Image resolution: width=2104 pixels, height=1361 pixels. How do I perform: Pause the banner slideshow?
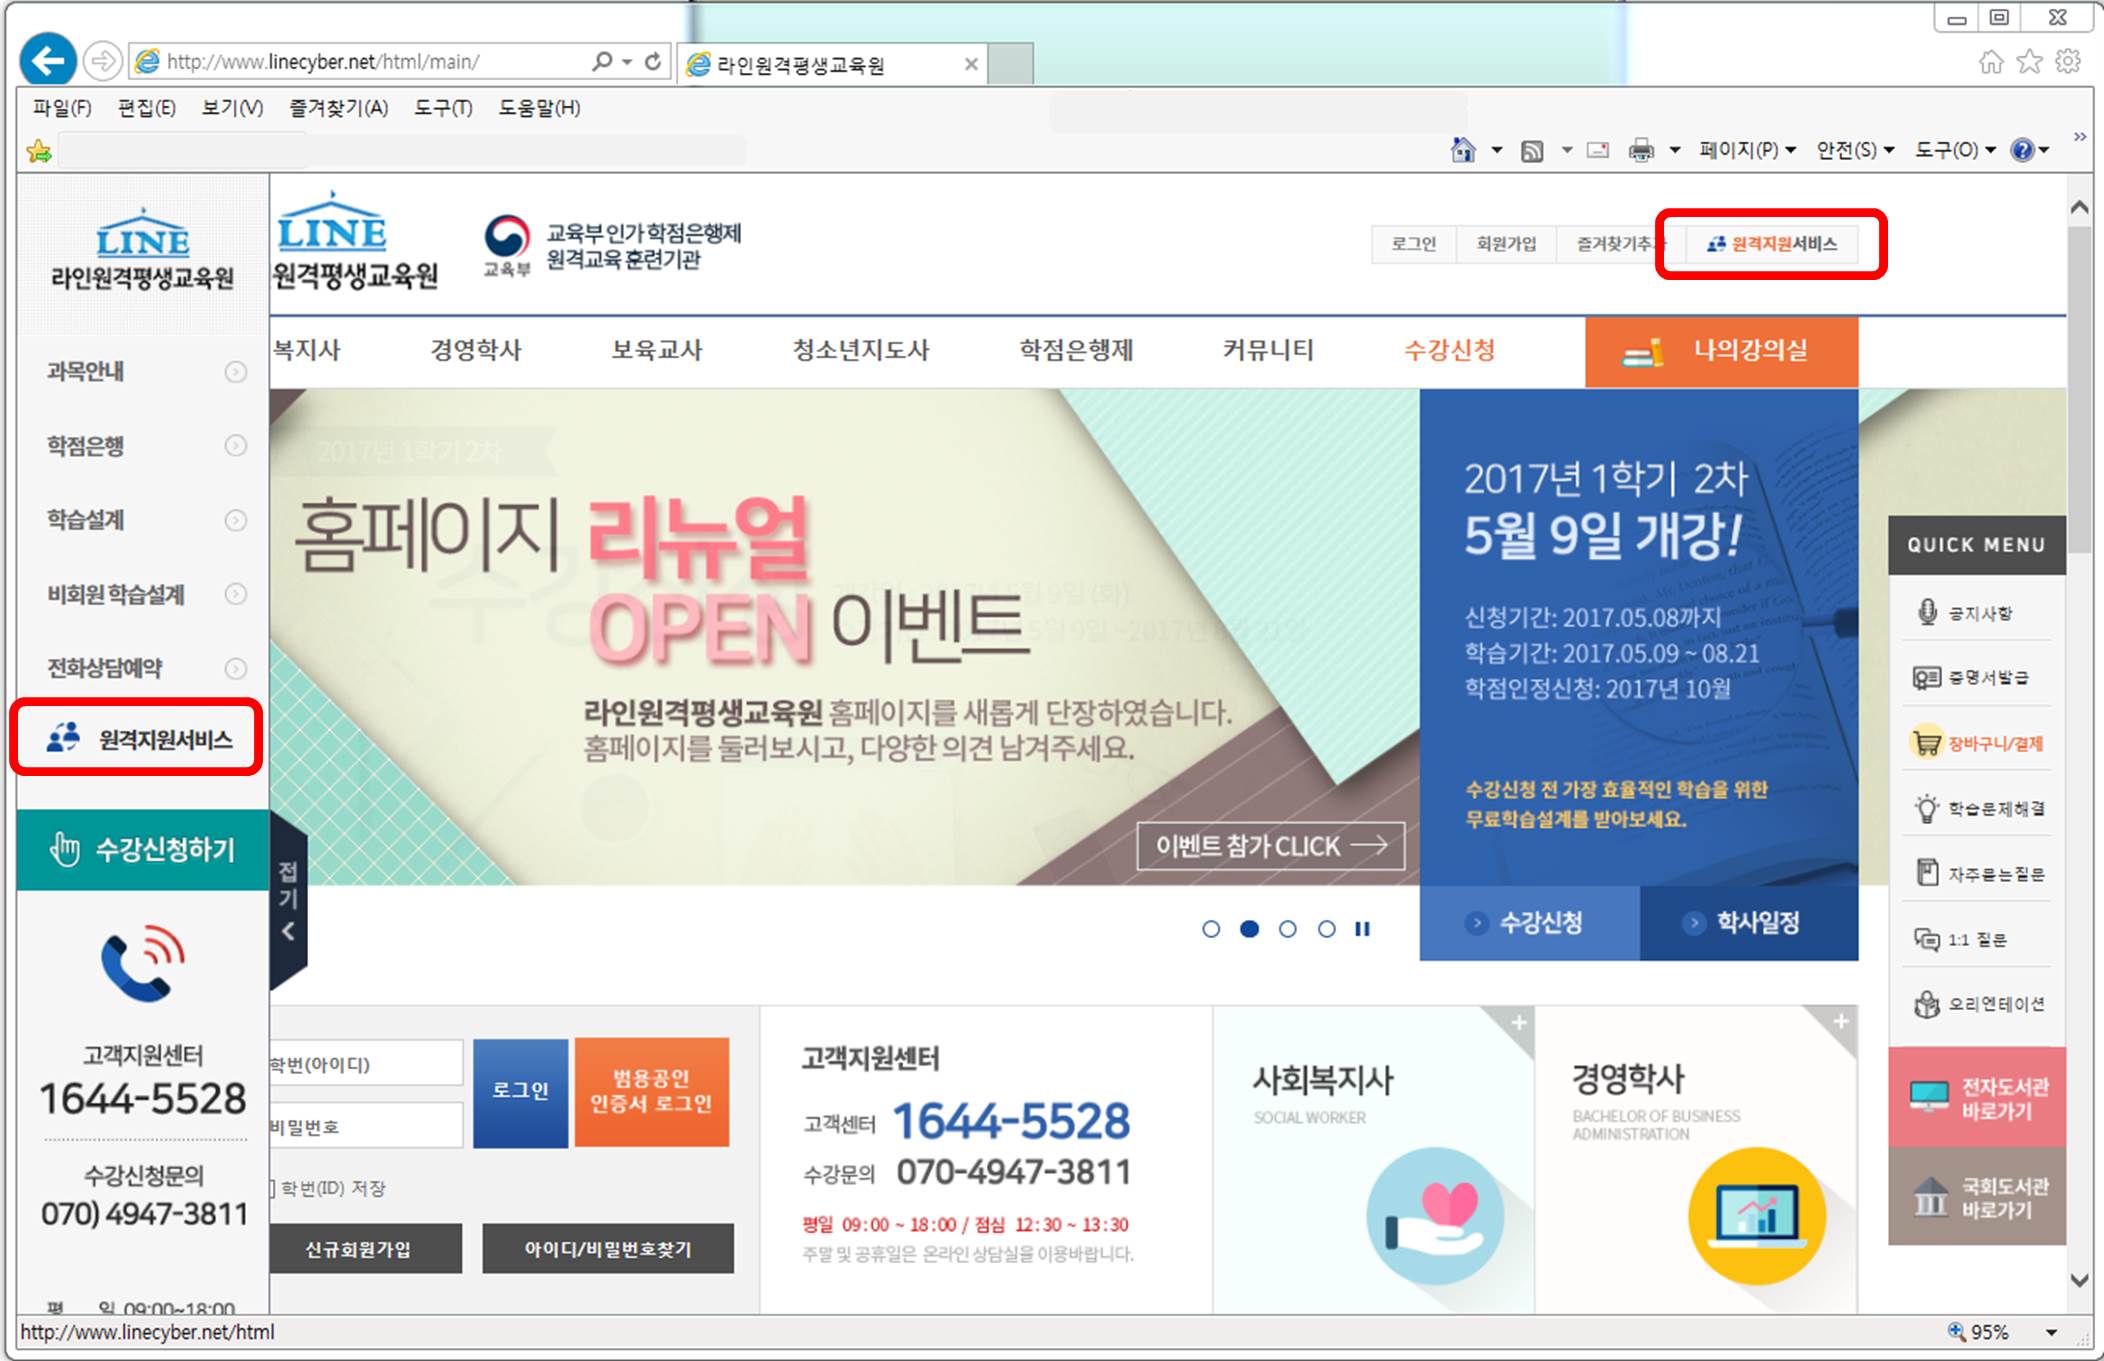(1362, 929)
